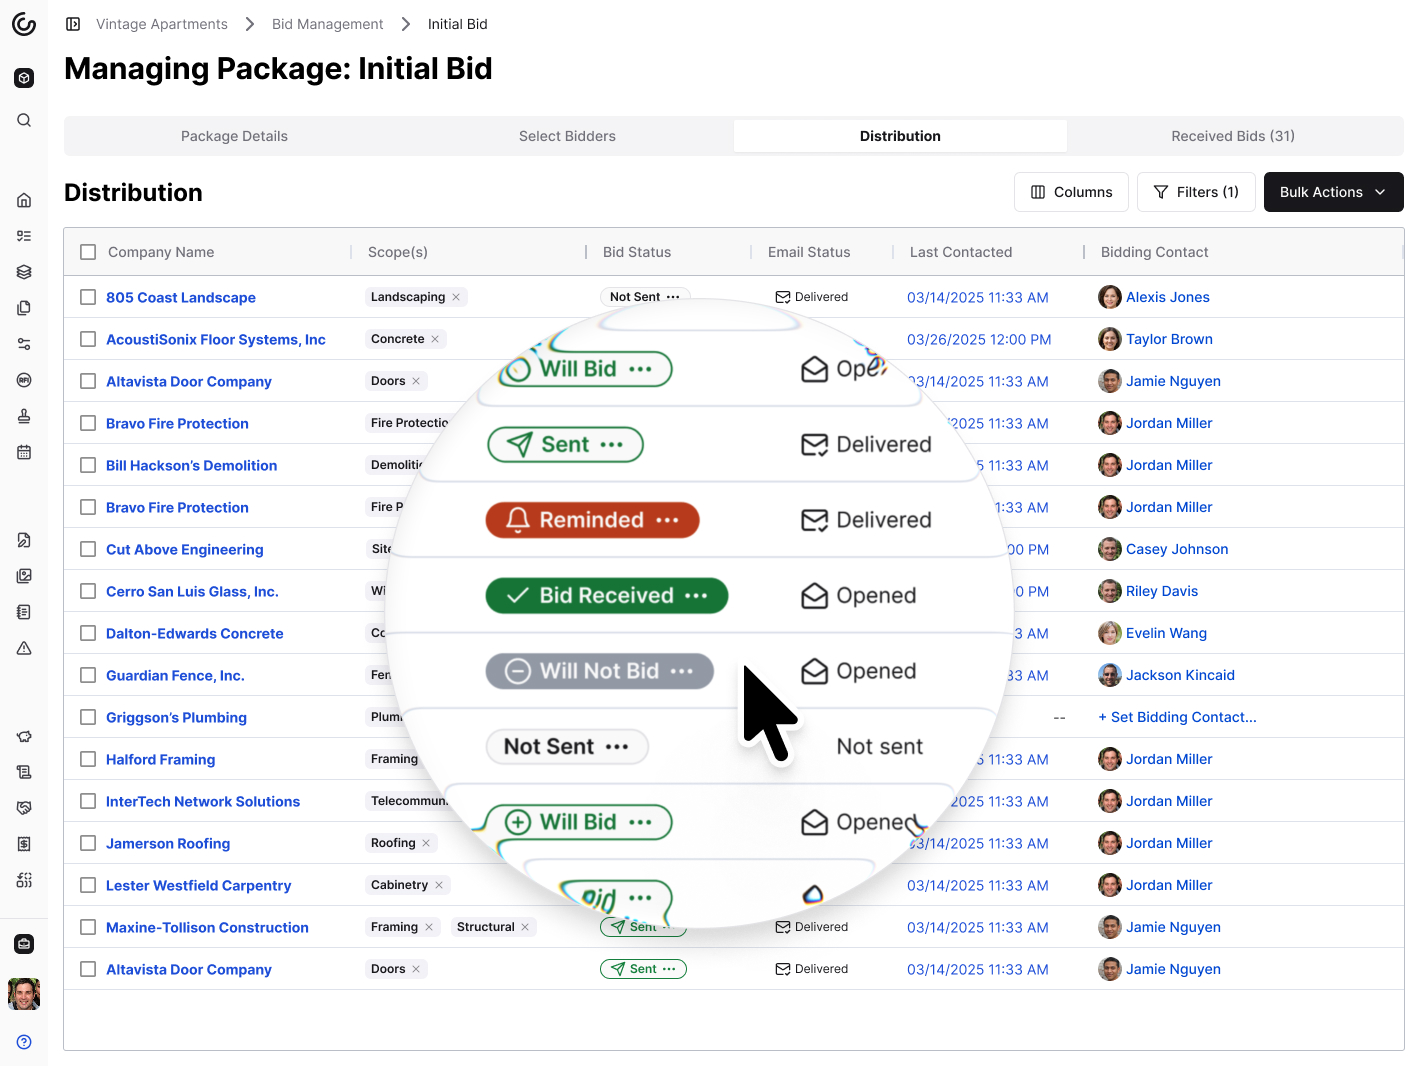1420x1066 pixels.
Task: Check the Dalton-Edwards Concrete row checkbox
Action: pos(88,633)
